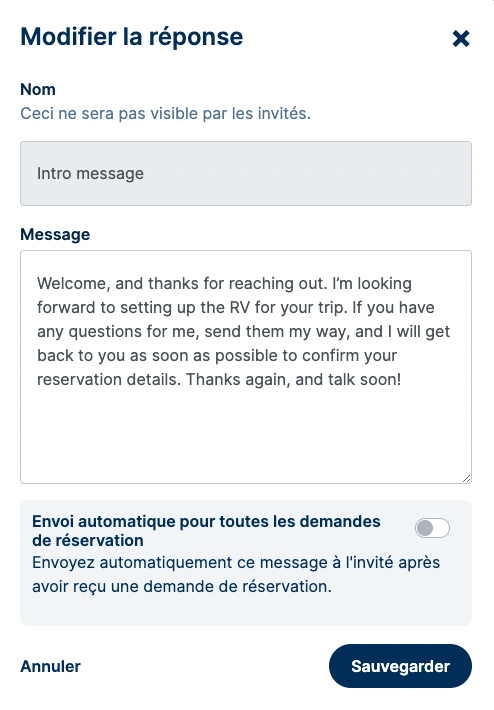Click the Nom field label
Image resolution: width=494 pixels, height=710 pixels.
38,89
